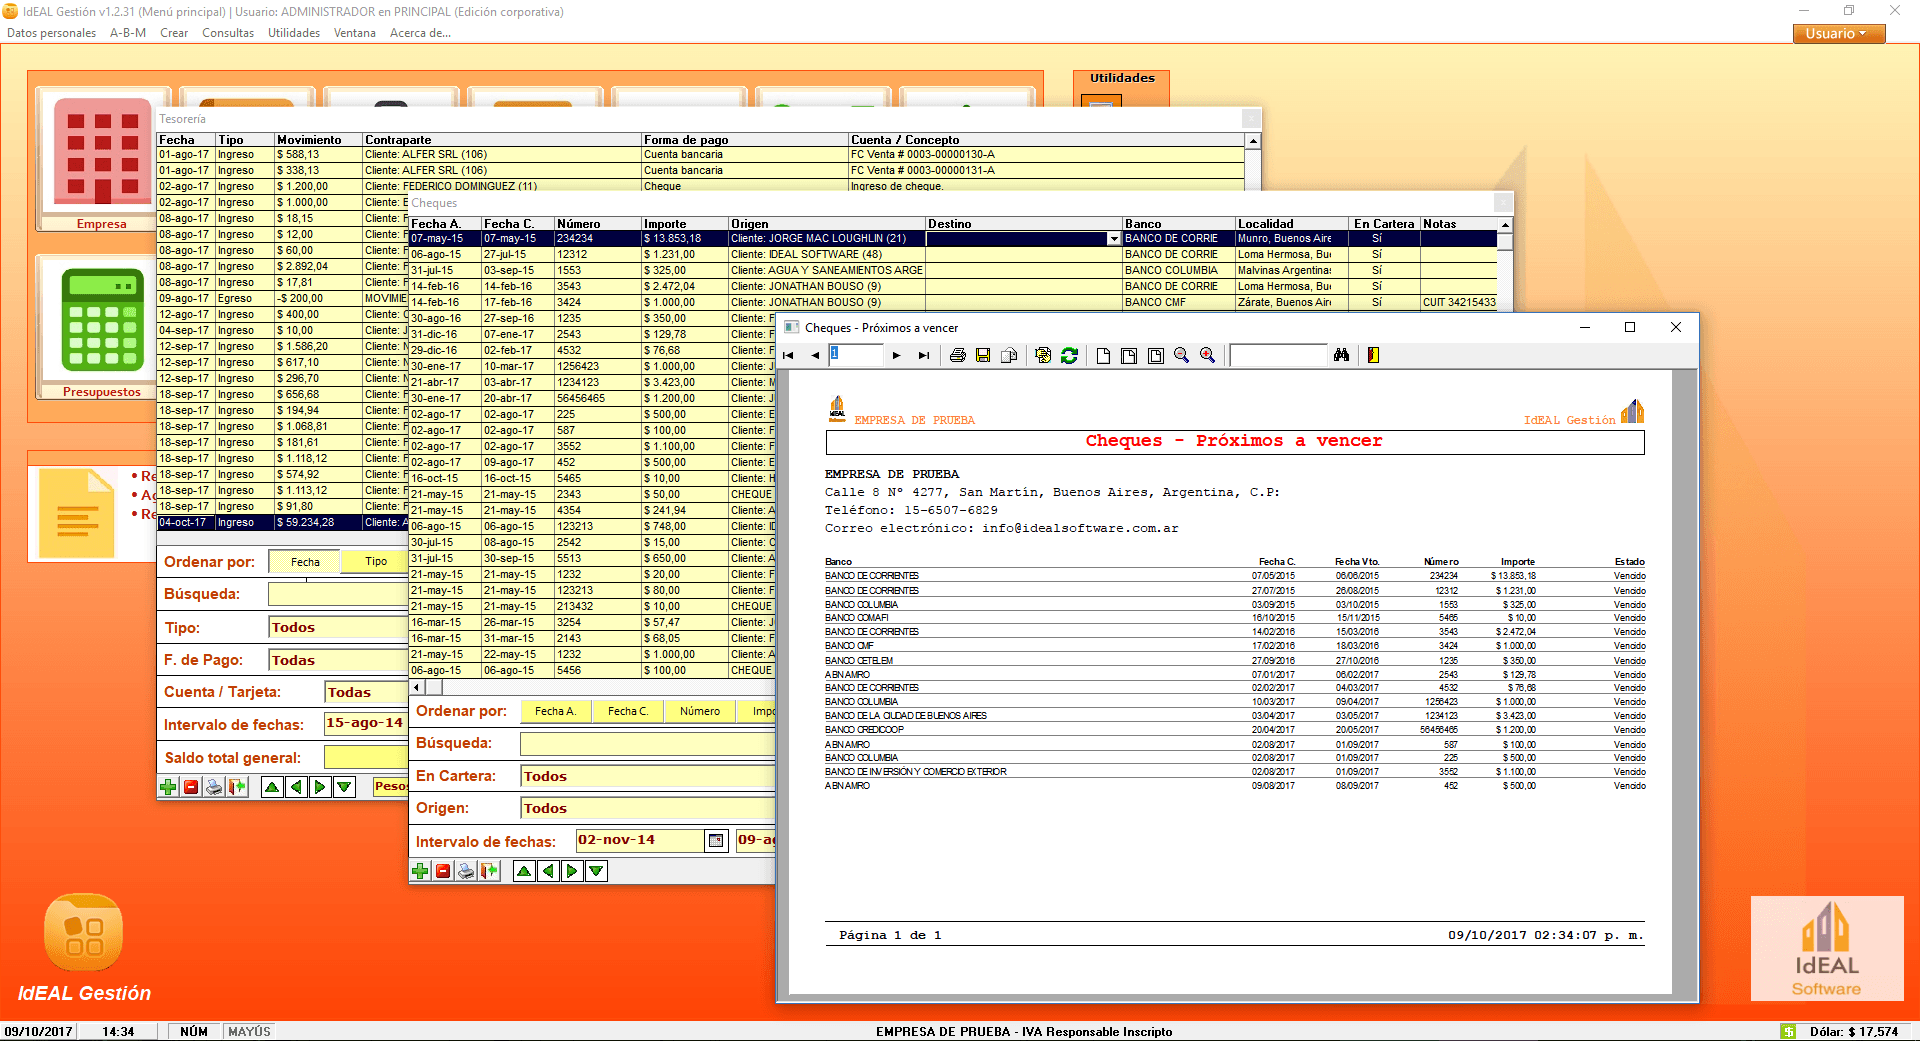
Task: Open the Datos personales menu
Action: click(x=51, y=33)
